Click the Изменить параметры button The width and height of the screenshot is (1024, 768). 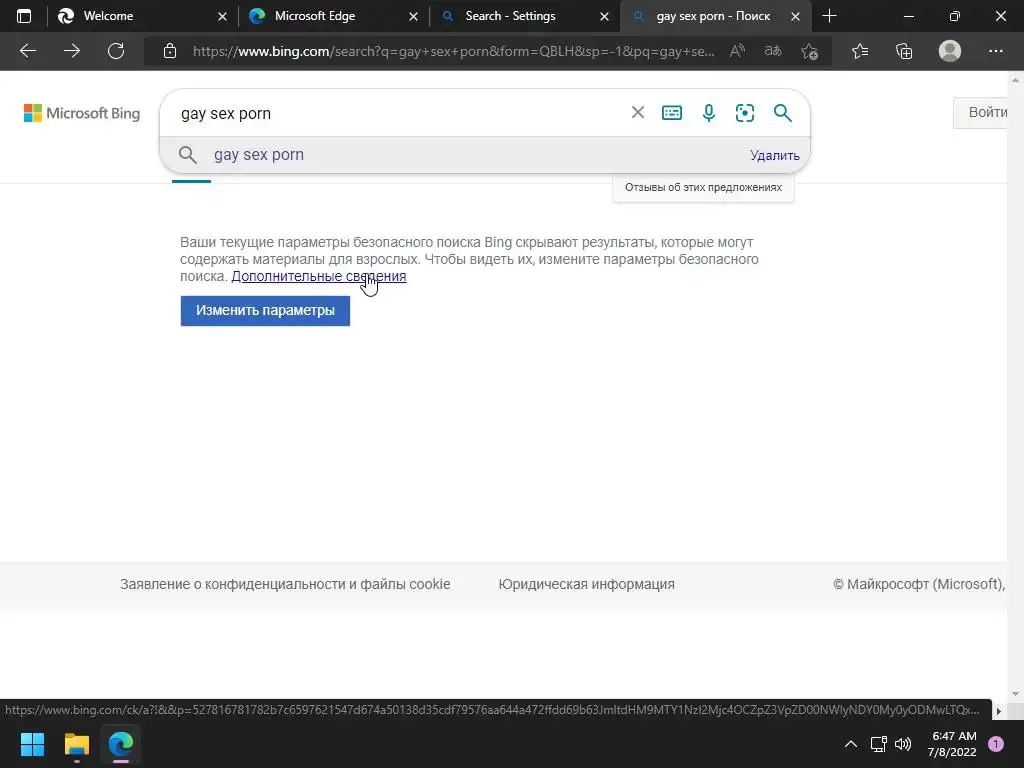coord(265,311)
